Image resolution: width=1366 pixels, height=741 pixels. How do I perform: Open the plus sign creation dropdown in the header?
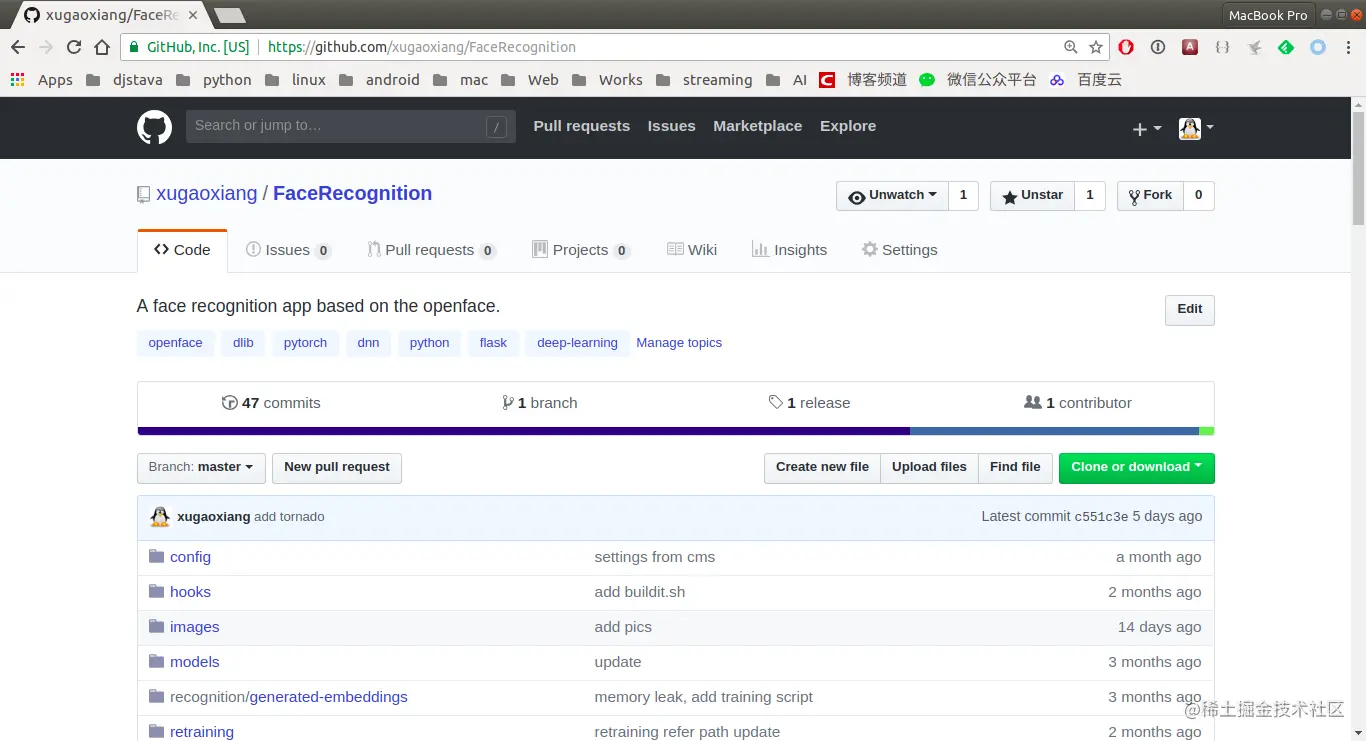click(x=1146, y=128)
